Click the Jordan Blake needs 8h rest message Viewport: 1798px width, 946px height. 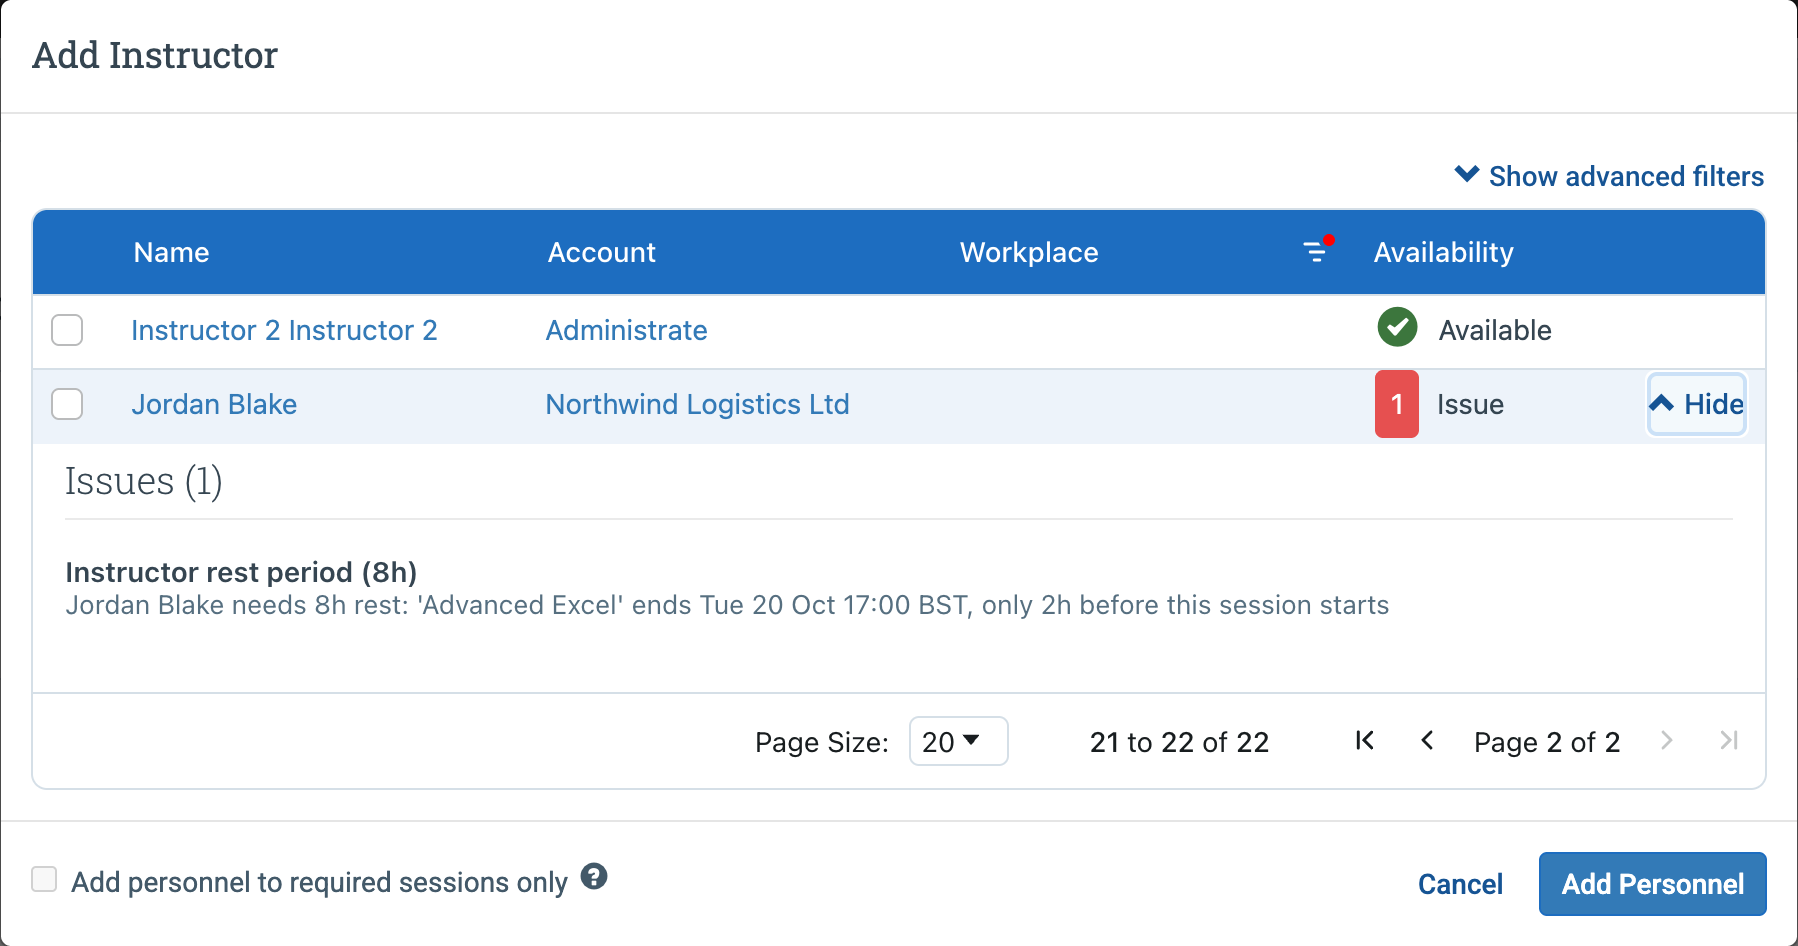pyautogui.click(x=727, y=605)
